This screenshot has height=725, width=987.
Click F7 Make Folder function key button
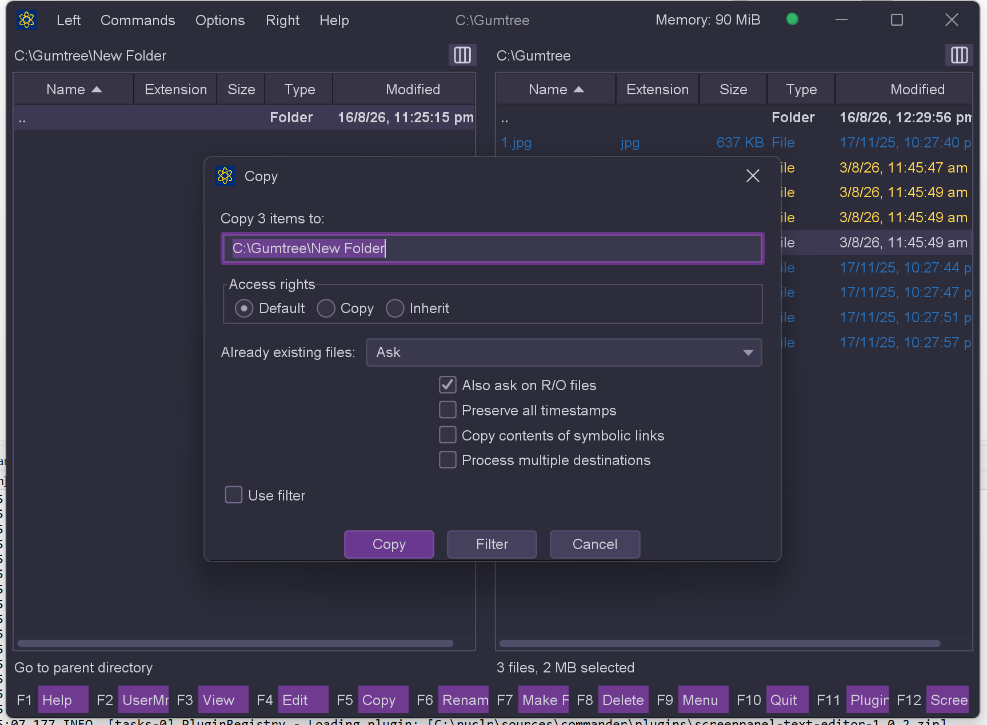[x=543, y=700]
